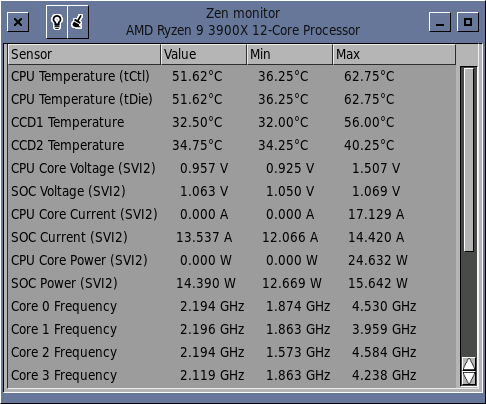The width and height of the screenshot is (486, 404).
Task: Select the Core 3 Frequency row
Action: click(232, 375)
